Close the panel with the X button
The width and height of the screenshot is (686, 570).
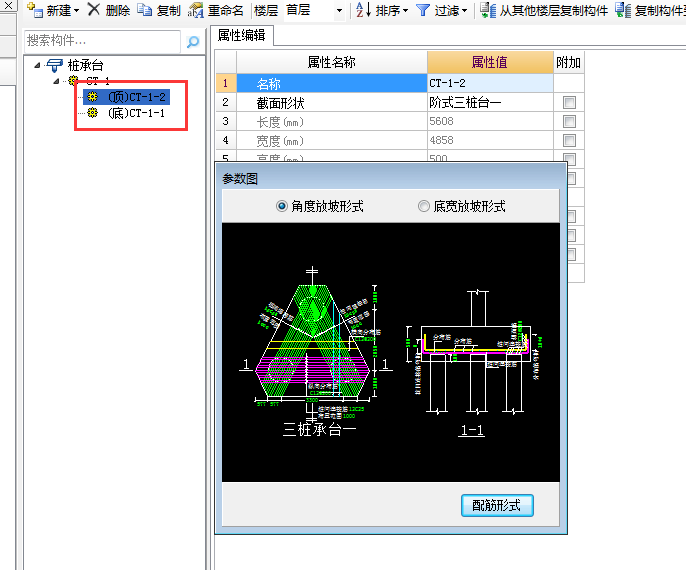[8, 5]
